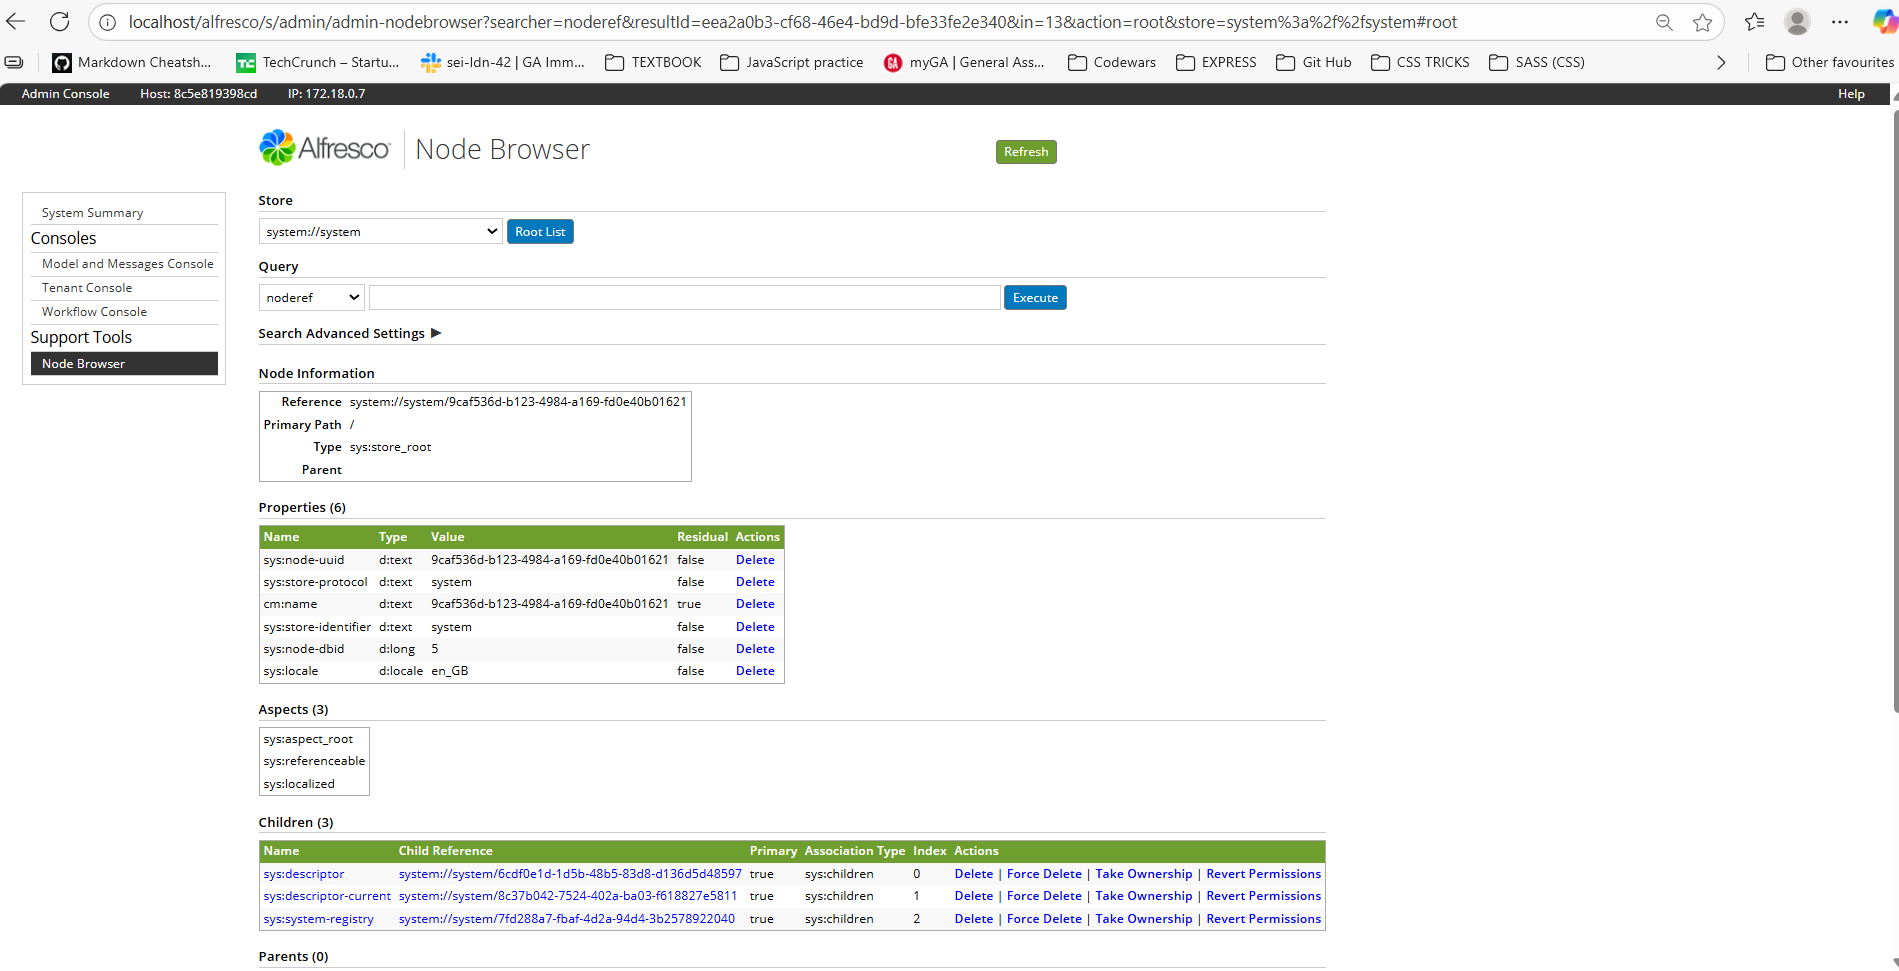The height and width of the screenshot is (971, 1899).
Task: Open the TEXTBOOK bookmarks folder
Action: [653, 62]
